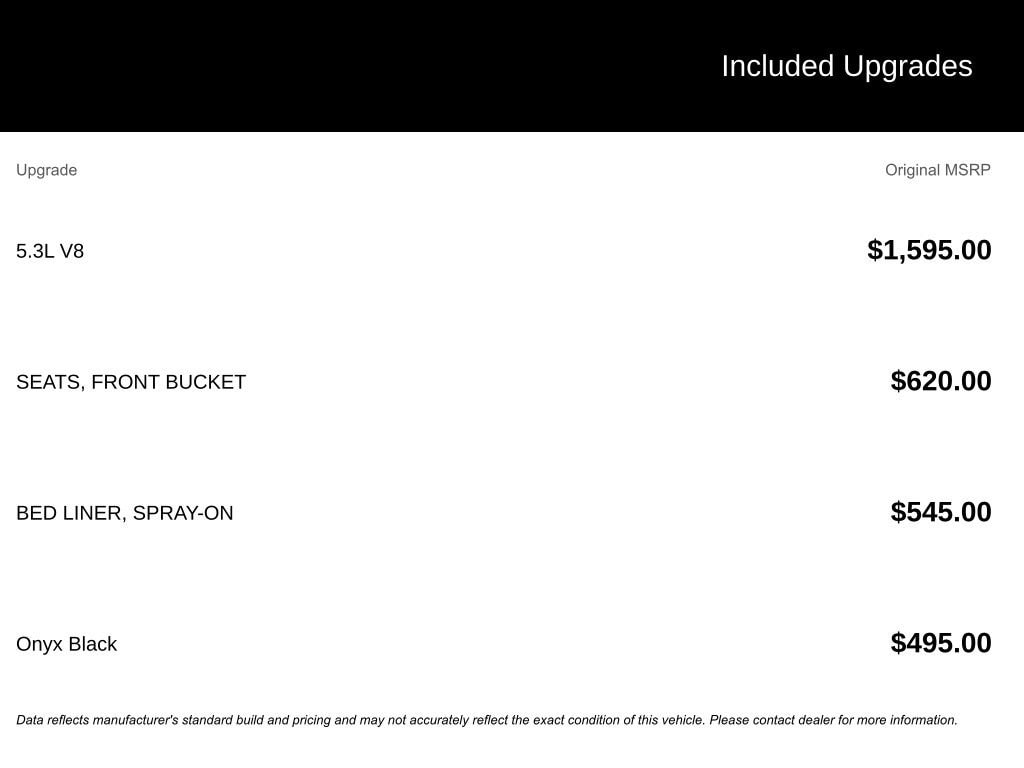This screenshot has height=768, width=1024.
Task: Click the $495.00 price value
Action: tap(941, 643)
